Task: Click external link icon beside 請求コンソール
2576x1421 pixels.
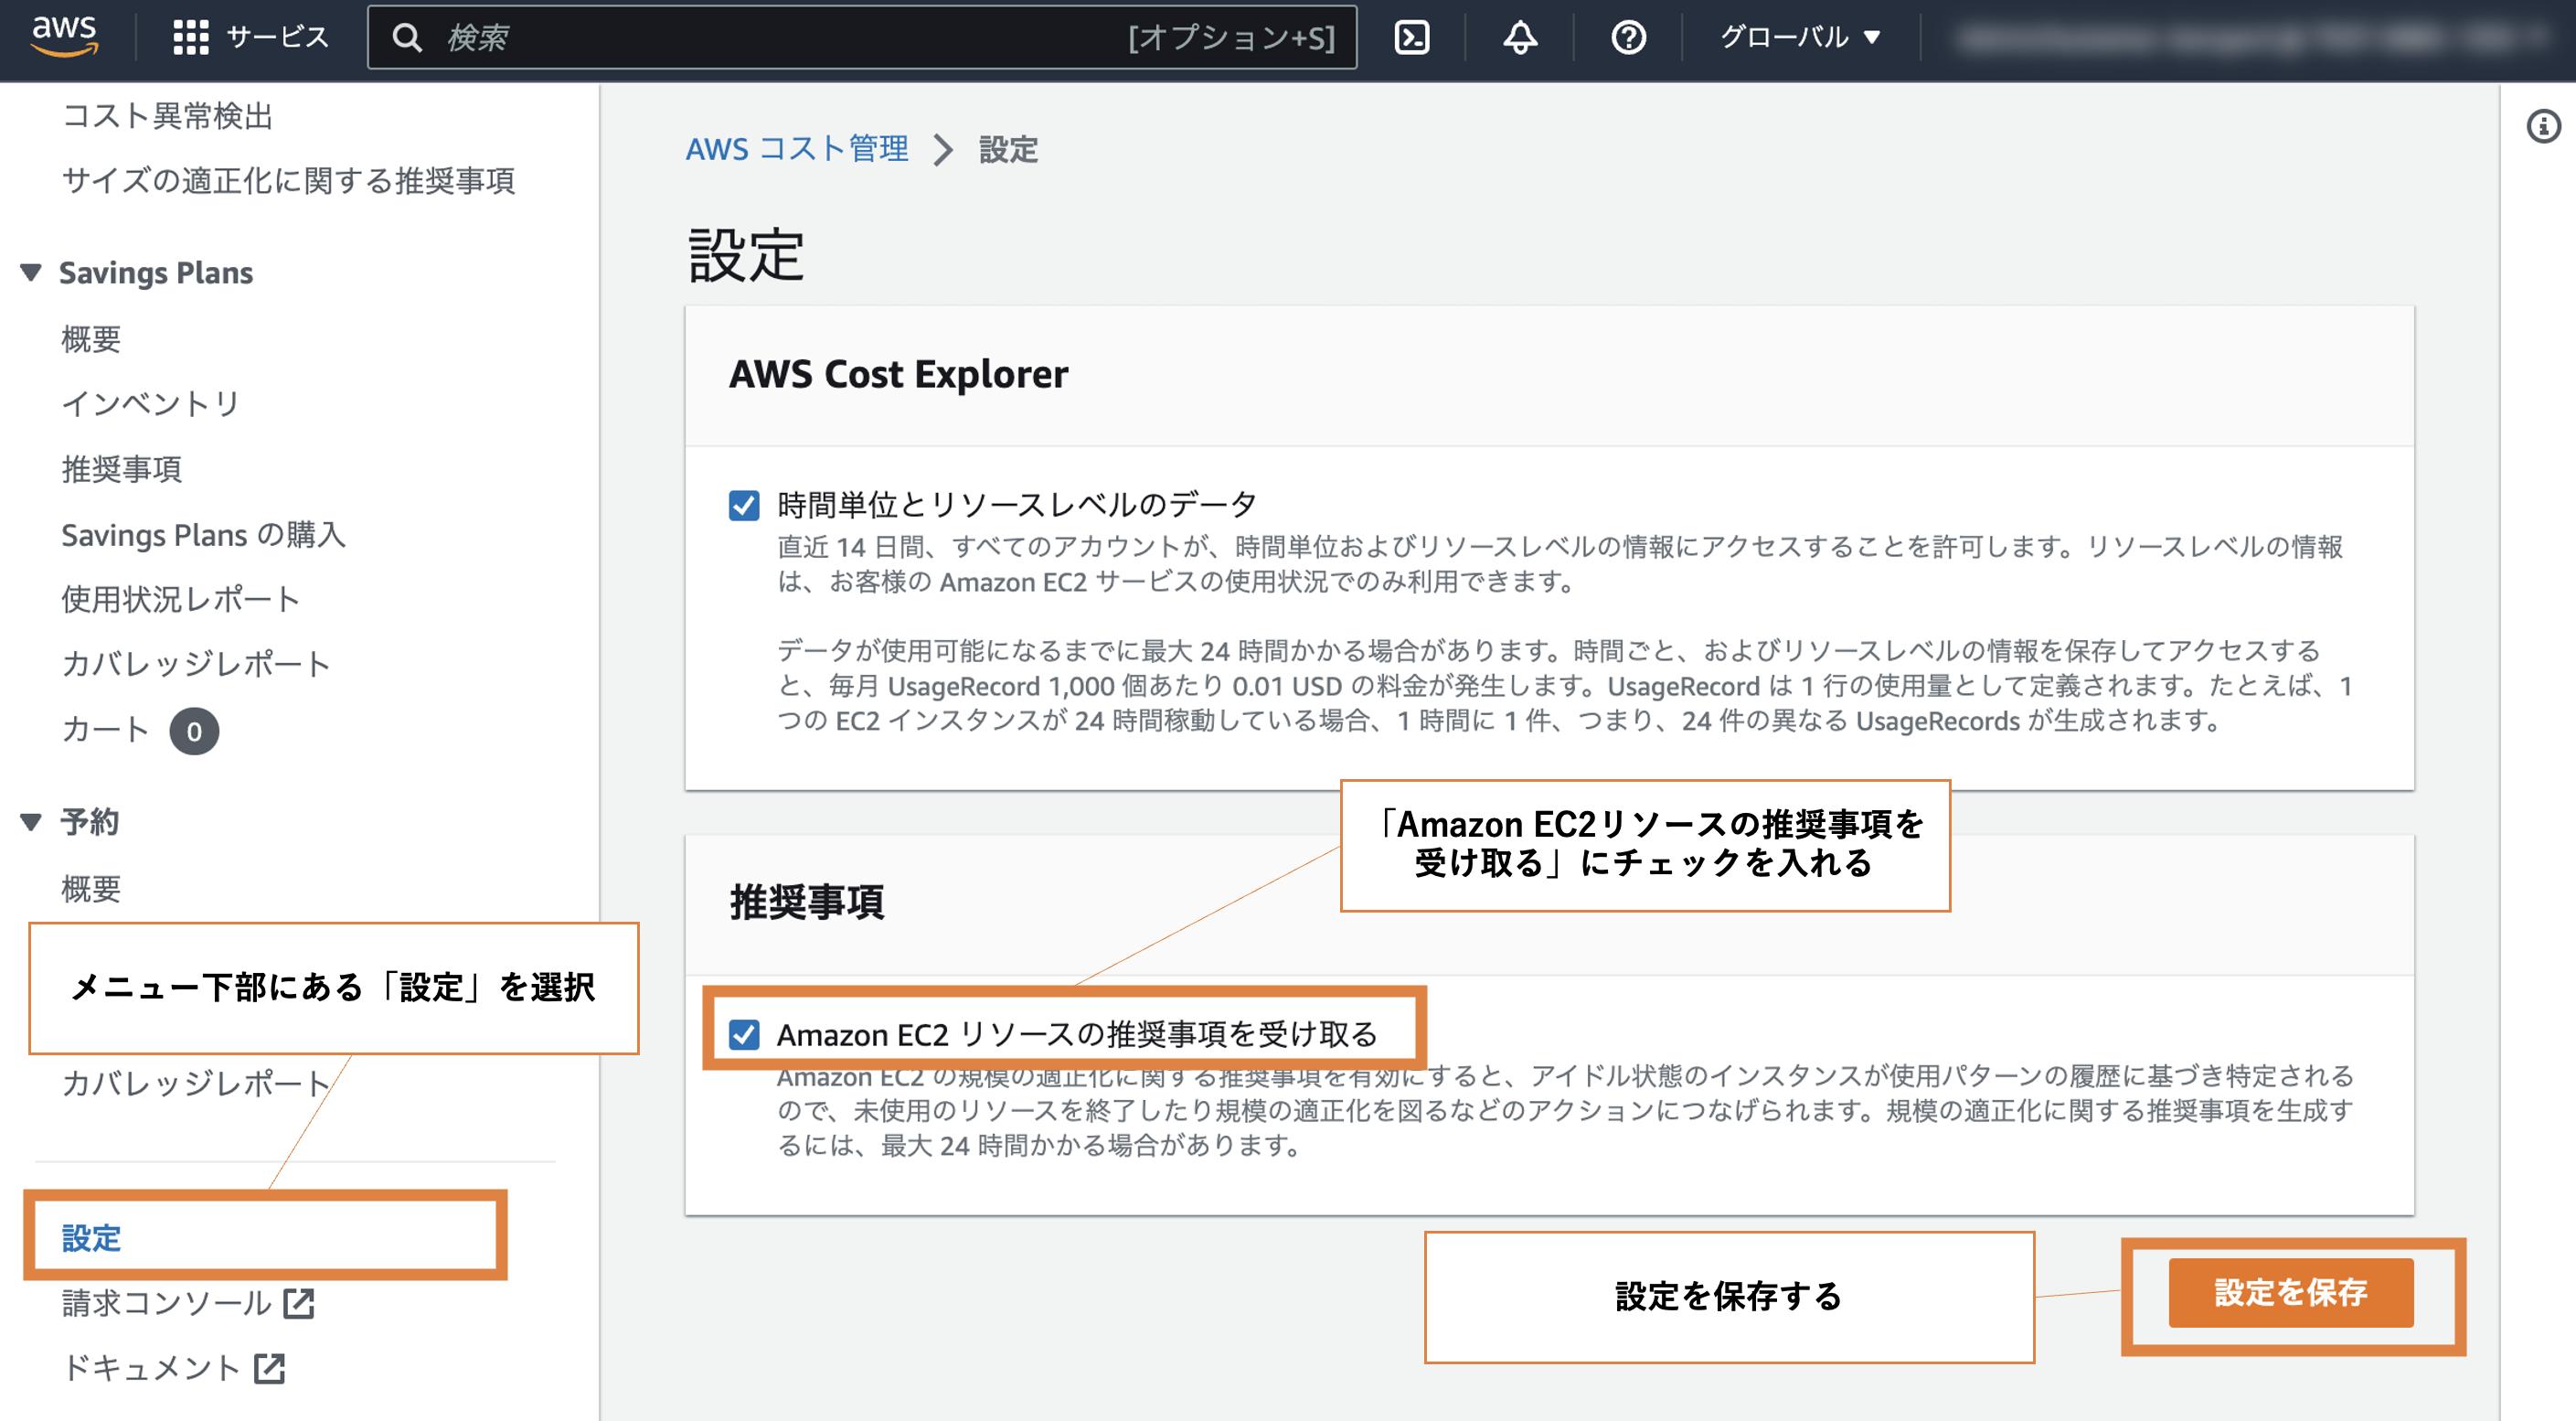Action: pyautogui.click(x=298, y=1303)
